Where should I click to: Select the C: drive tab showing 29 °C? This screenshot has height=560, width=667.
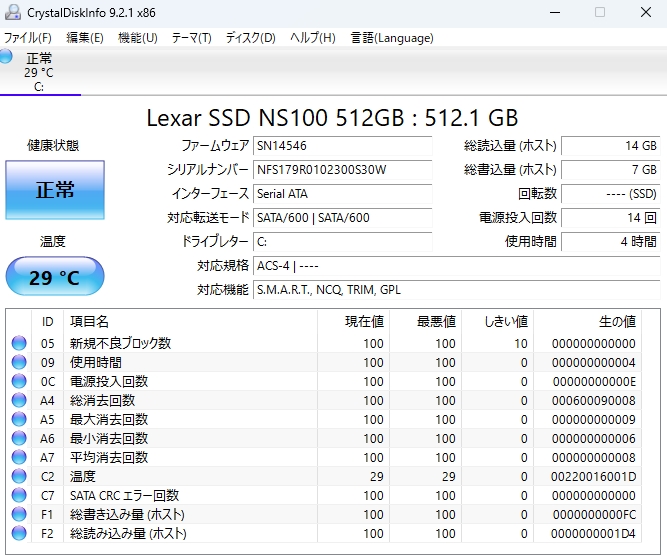[39, 72]
